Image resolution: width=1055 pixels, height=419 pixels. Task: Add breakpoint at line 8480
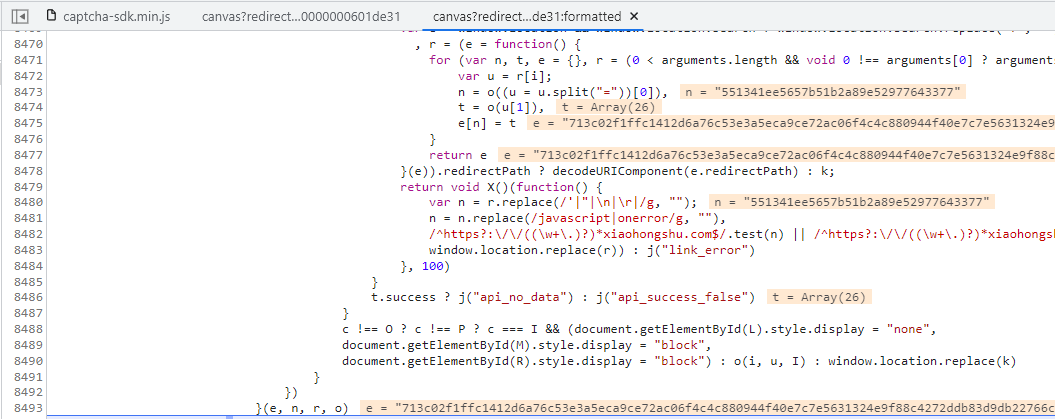pyautogui.click(x=29, y=202)
